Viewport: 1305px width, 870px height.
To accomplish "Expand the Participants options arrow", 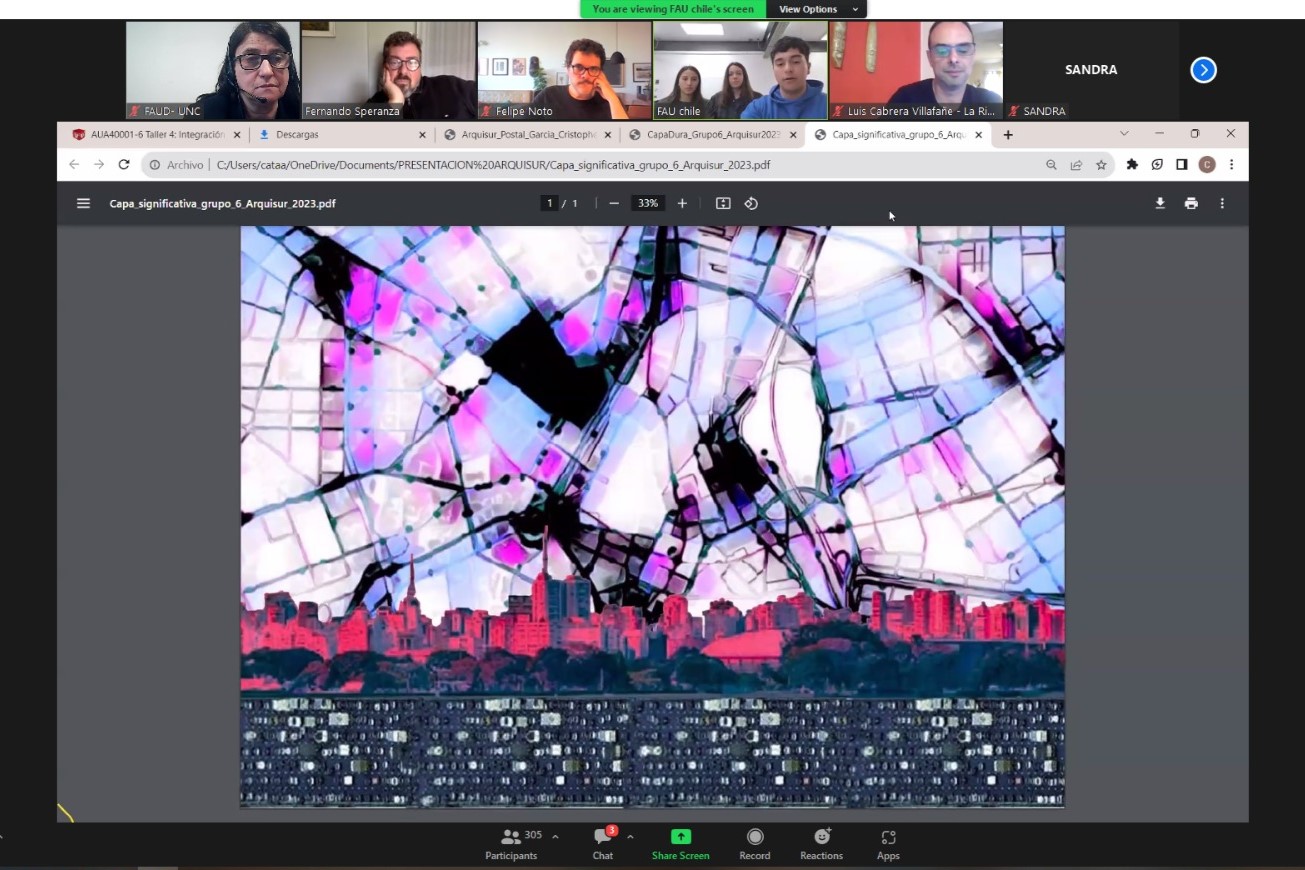I will coord(555,837).
